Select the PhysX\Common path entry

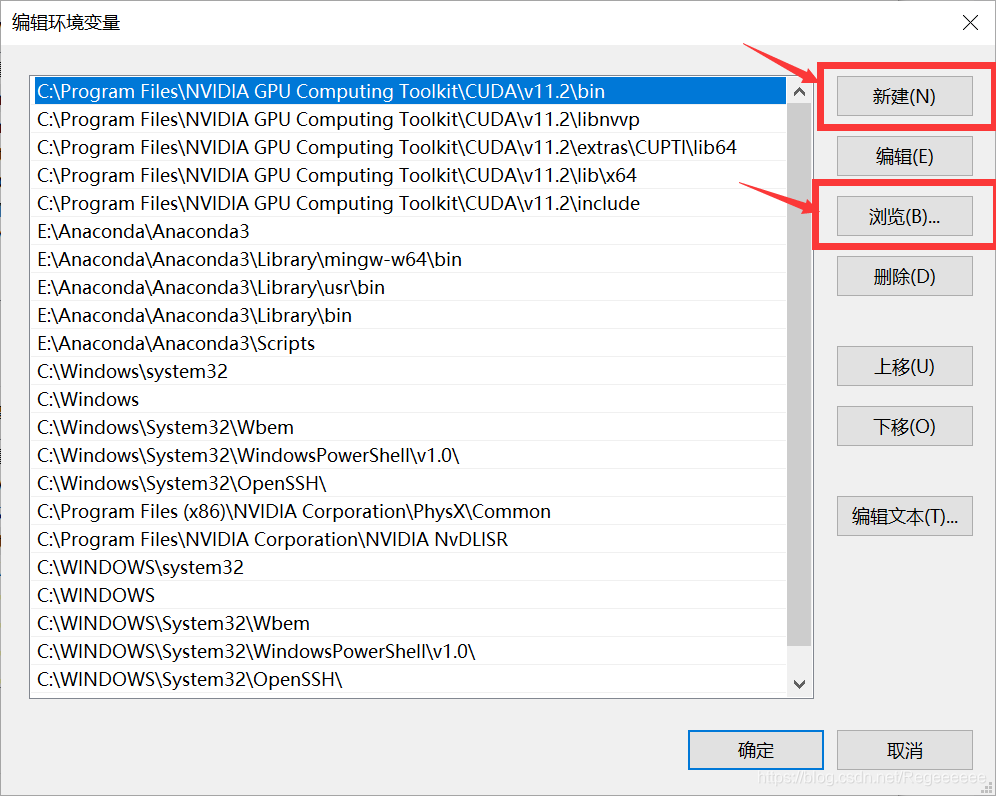[x=410, y=510]
